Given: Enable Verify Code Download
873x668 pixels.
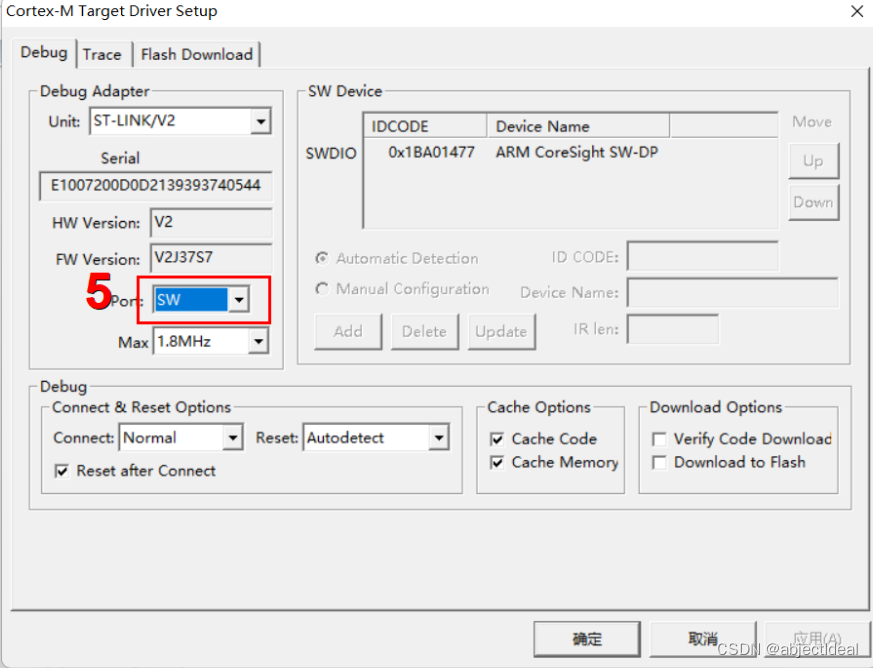Looking at the screenshot, I should point(657,439).
